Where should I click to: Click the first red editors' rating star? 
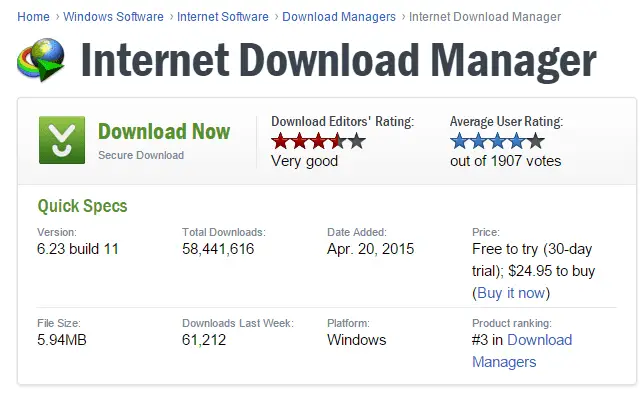pos(280,141)
